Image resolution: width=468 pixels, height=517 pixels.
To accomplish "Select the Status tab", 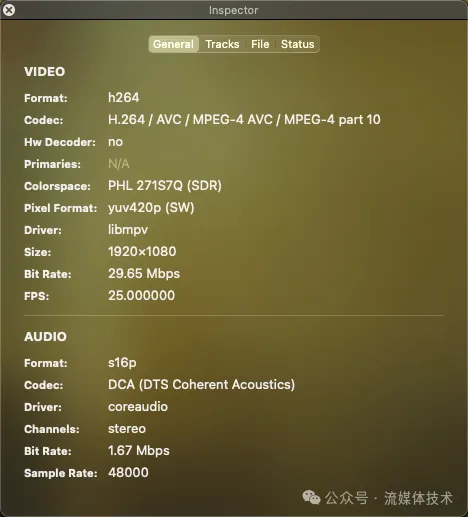I will [x=297, y=44].
